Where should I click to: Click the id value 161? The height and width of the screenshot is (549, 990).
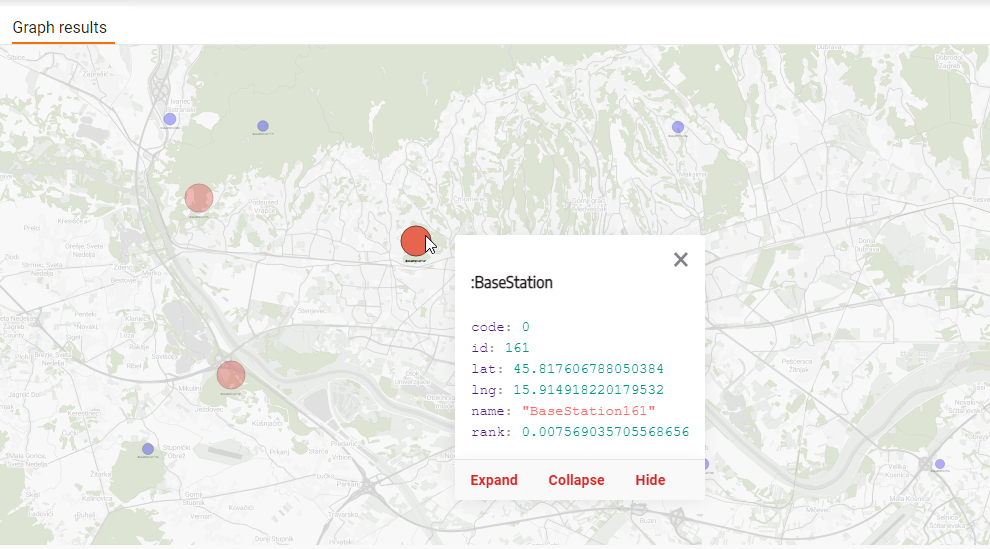coord(517,348)
